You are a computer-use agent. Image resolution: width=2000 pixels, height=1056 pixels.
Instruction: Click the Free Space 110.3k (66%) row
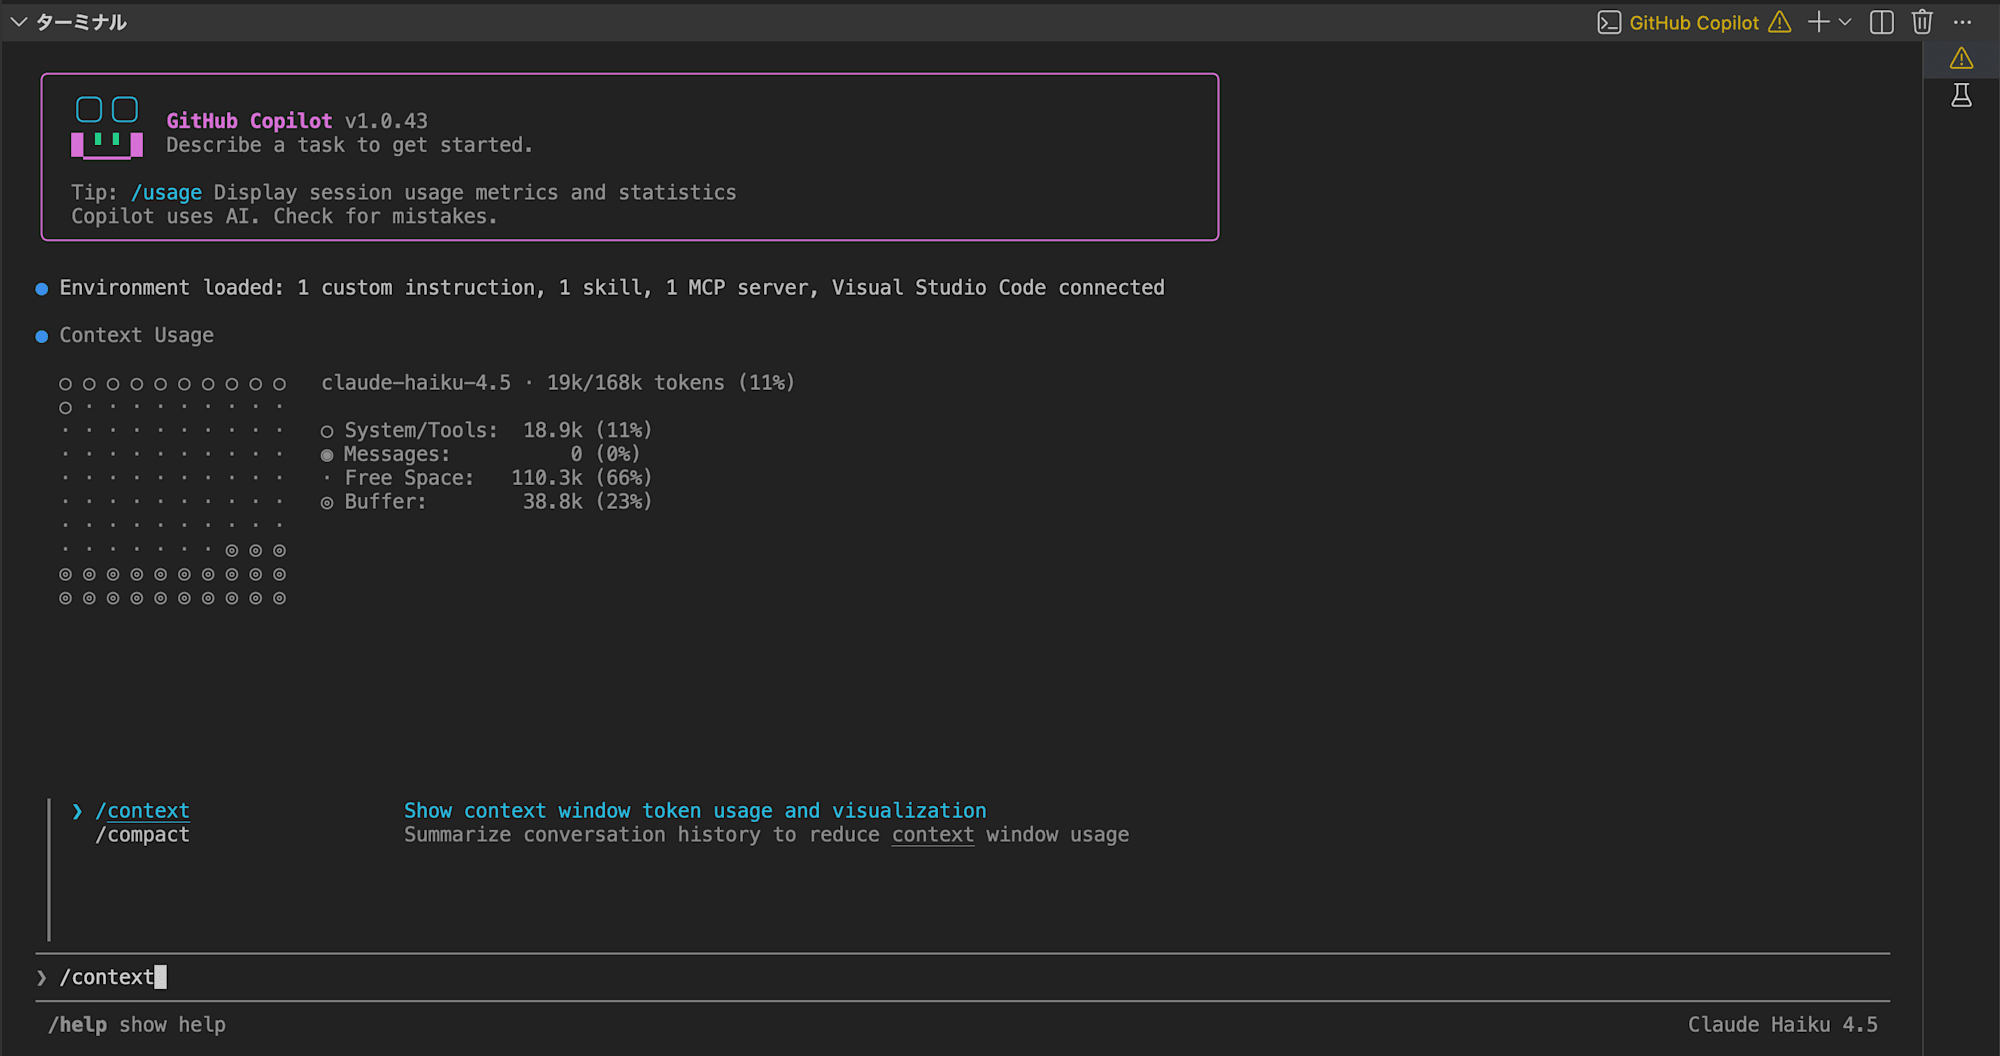487,478
